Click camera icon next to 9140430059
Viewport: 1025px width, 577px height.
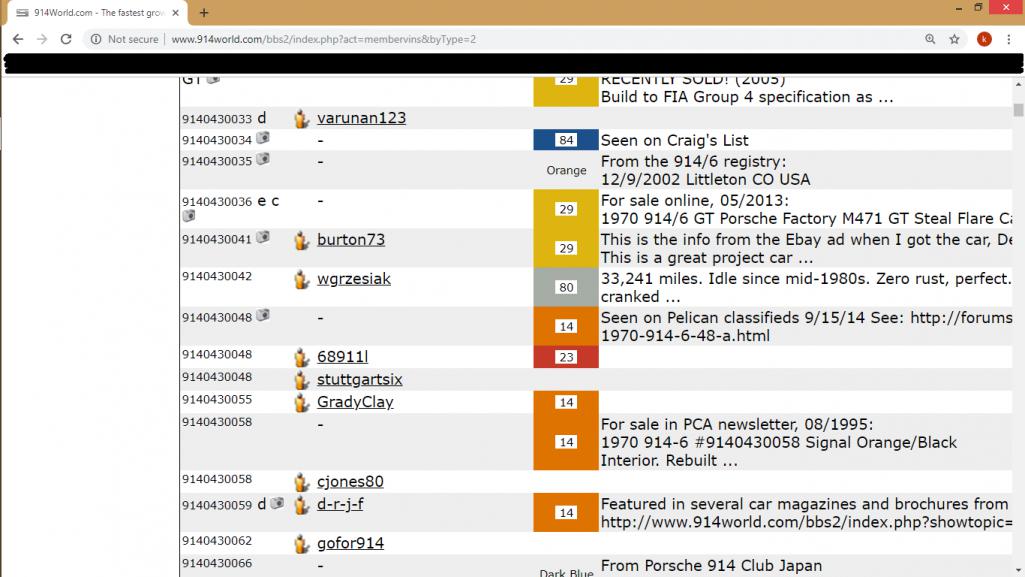(277, 503)
